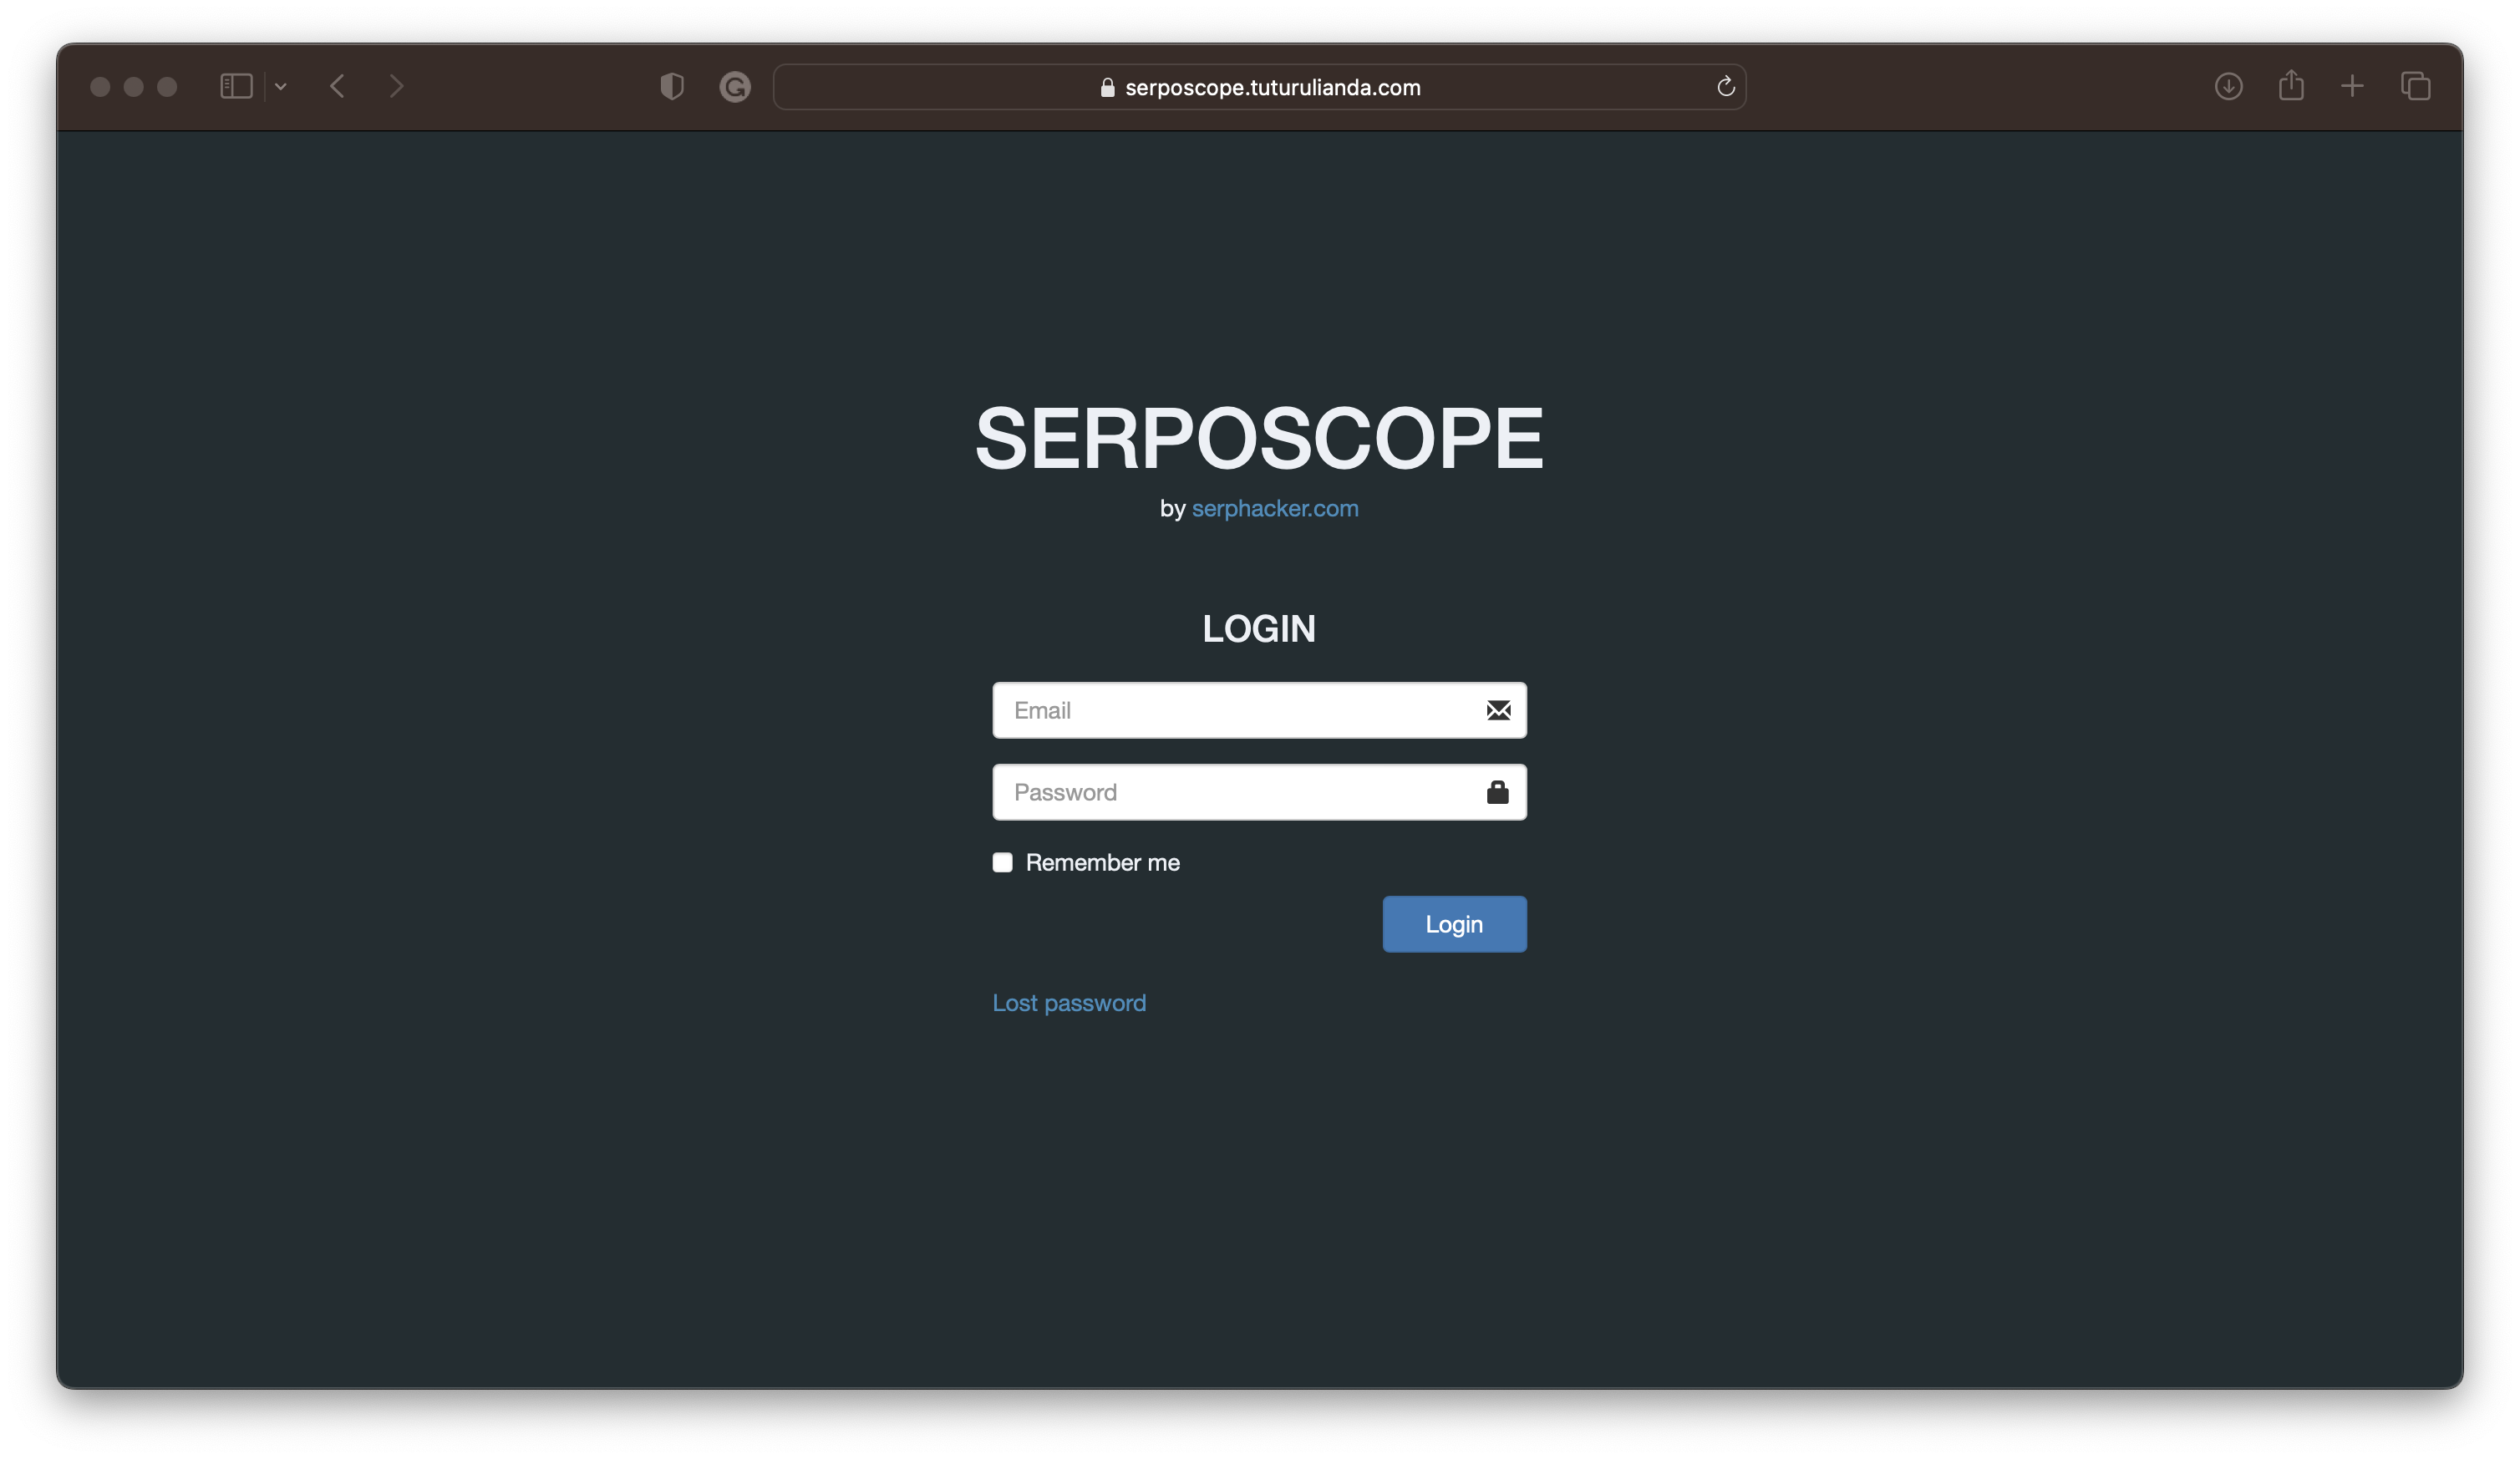Image resolution: width=2520 pixels, height=1459 pixels.
Task: Open the Share icon menu
Action: pos(2291,85)
